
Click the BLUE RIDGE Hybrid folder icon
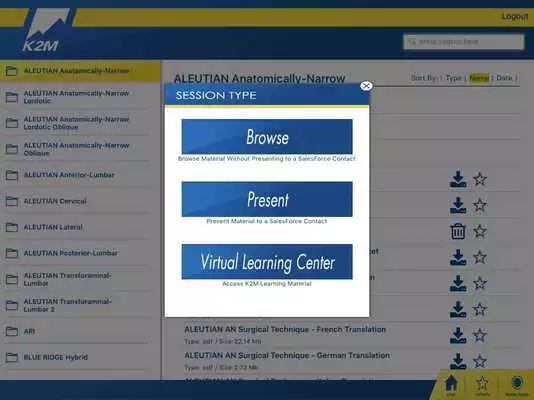click(x=12, y=357)
